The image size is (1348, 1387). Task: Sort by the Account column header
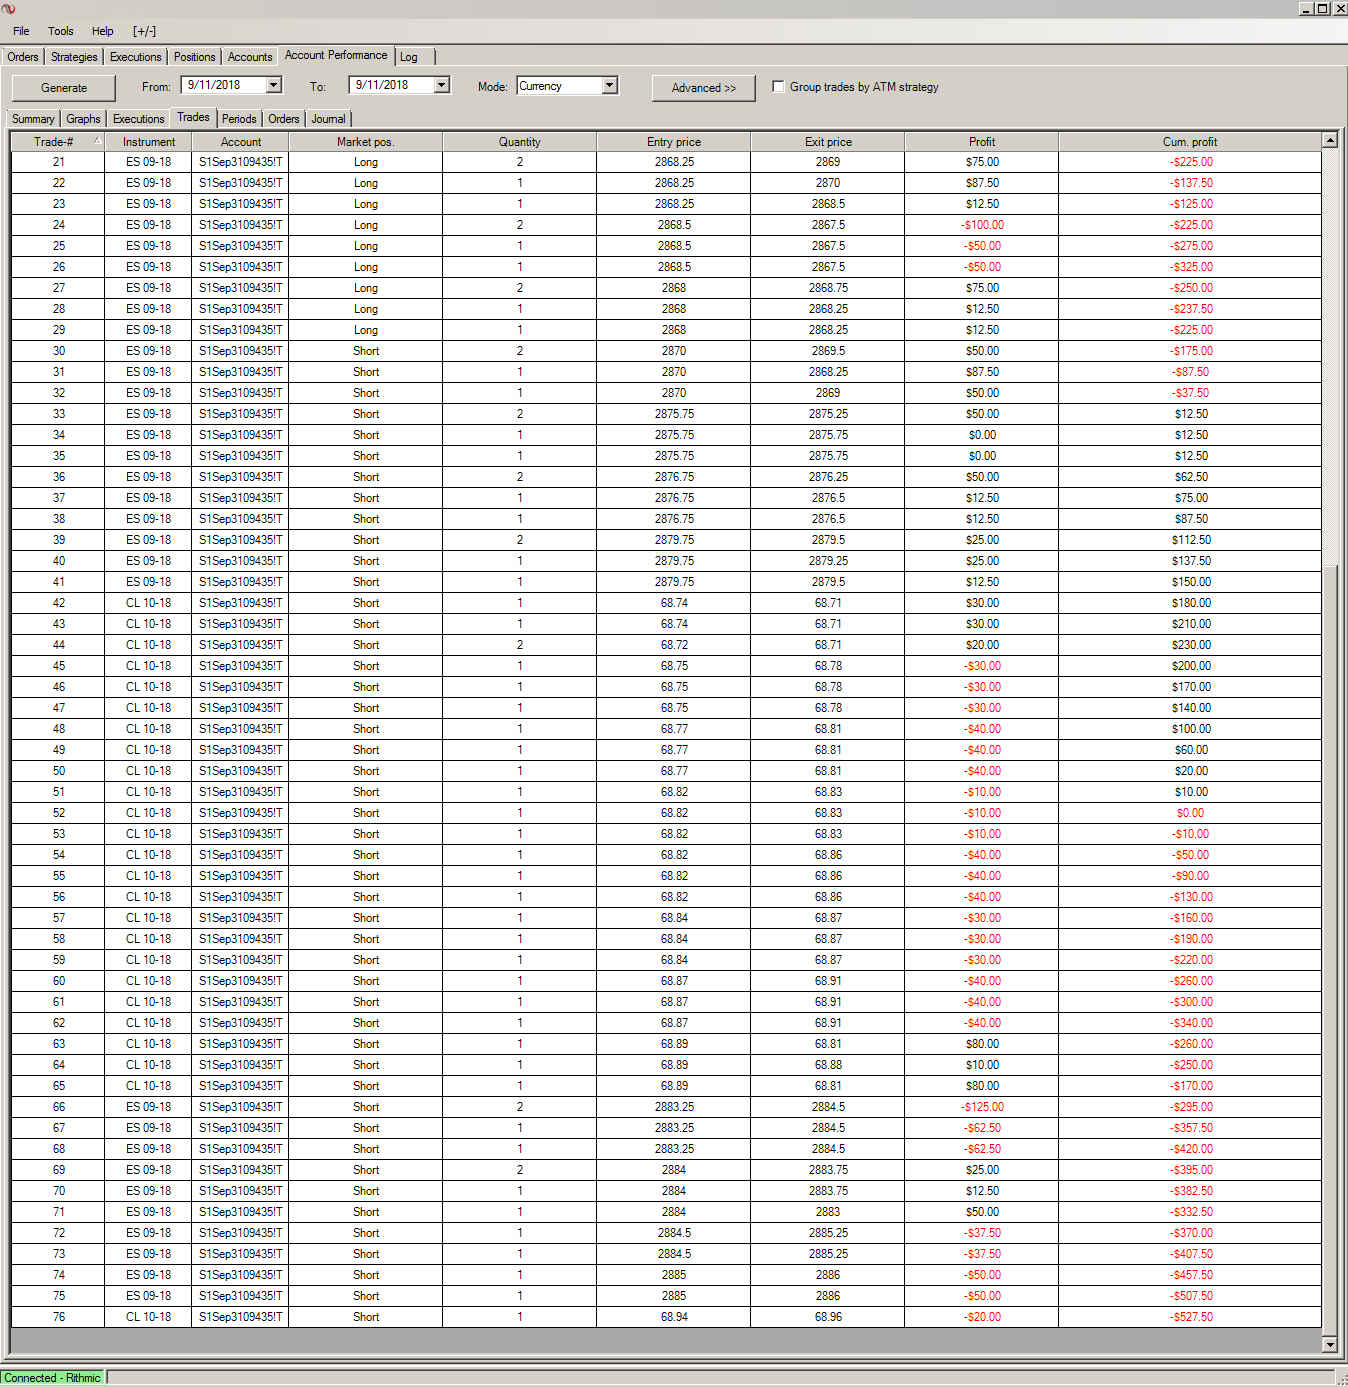(x=241, y=142)
